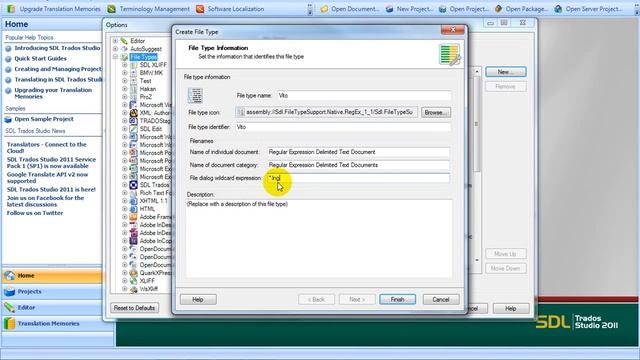Click the Projects folder icon in the navigation pane
640x360 pixels.
coord(9,292)
